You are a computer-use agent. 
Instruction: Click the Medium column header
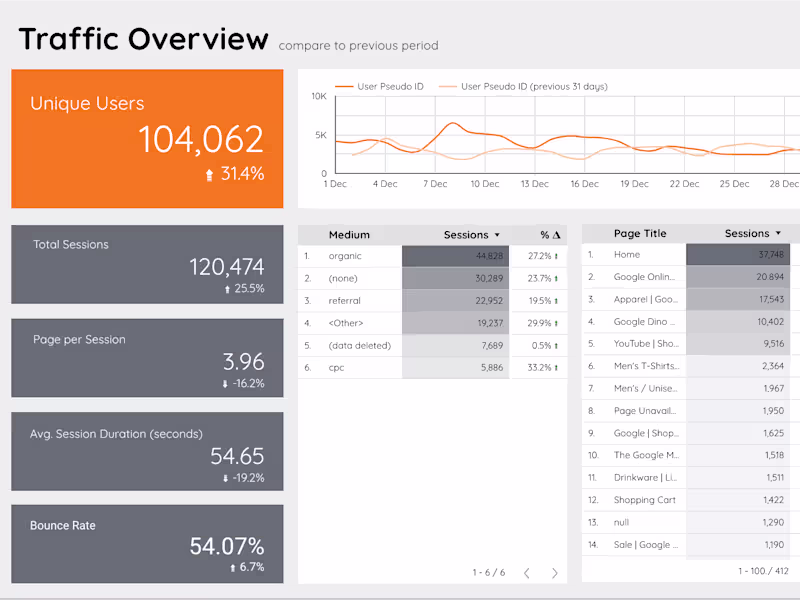tap(349, 234)
